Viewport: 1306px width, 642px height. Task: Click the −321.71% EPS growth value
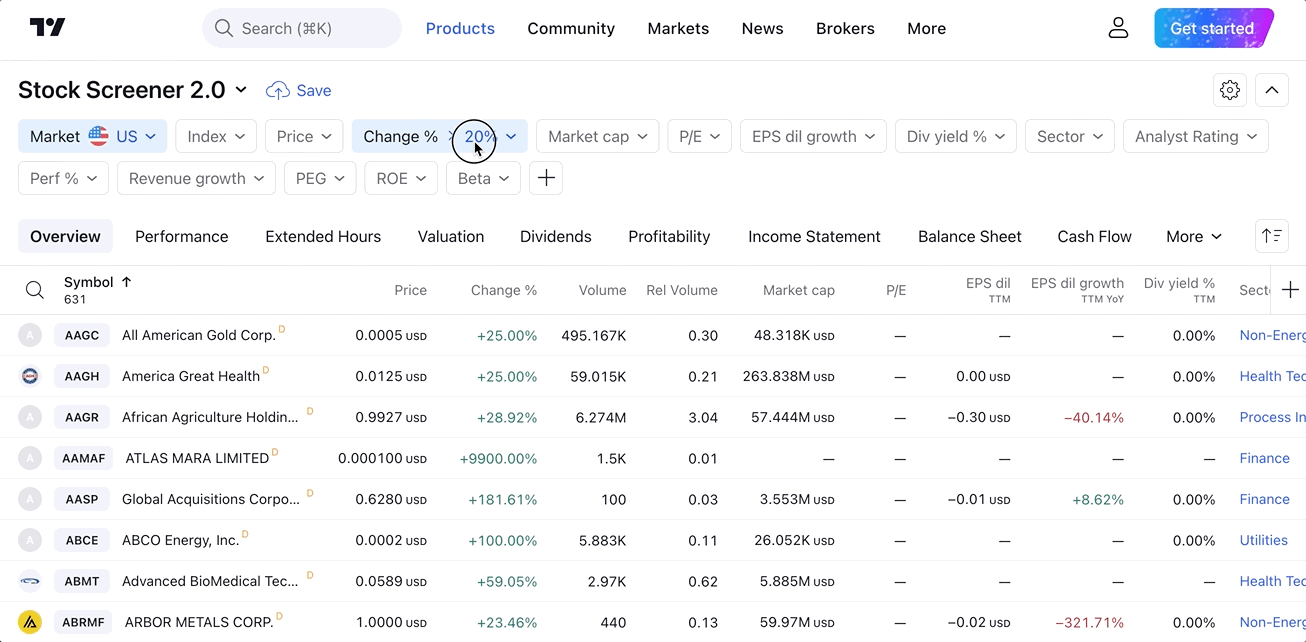1089,622
